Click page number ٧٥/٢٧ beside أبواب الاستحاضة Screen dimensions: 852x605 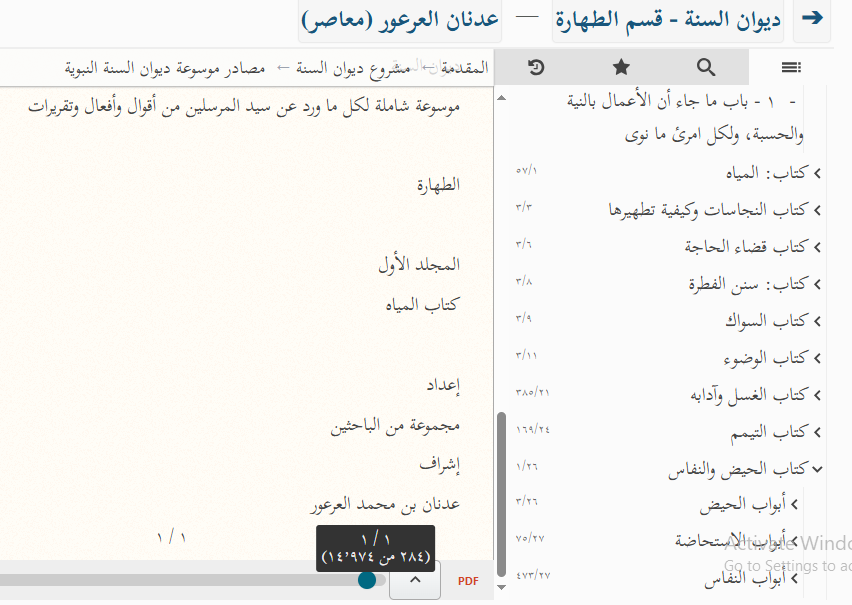click(x=530, y=538)
